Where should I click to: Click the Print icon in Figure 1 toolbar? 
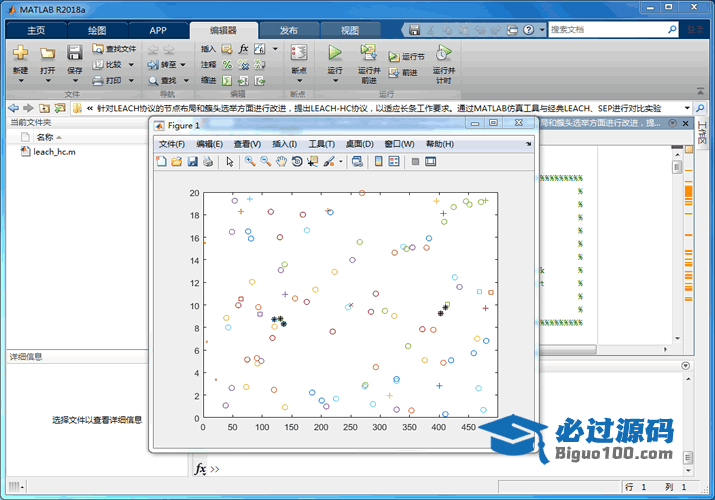pos(208,161)
